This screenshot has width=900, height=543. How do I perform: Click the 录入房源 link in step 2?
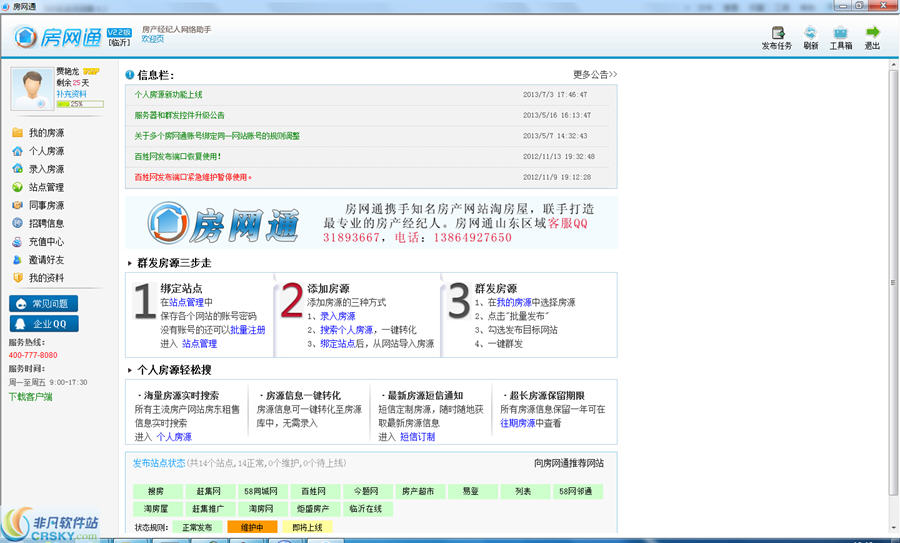click(338, 316)
